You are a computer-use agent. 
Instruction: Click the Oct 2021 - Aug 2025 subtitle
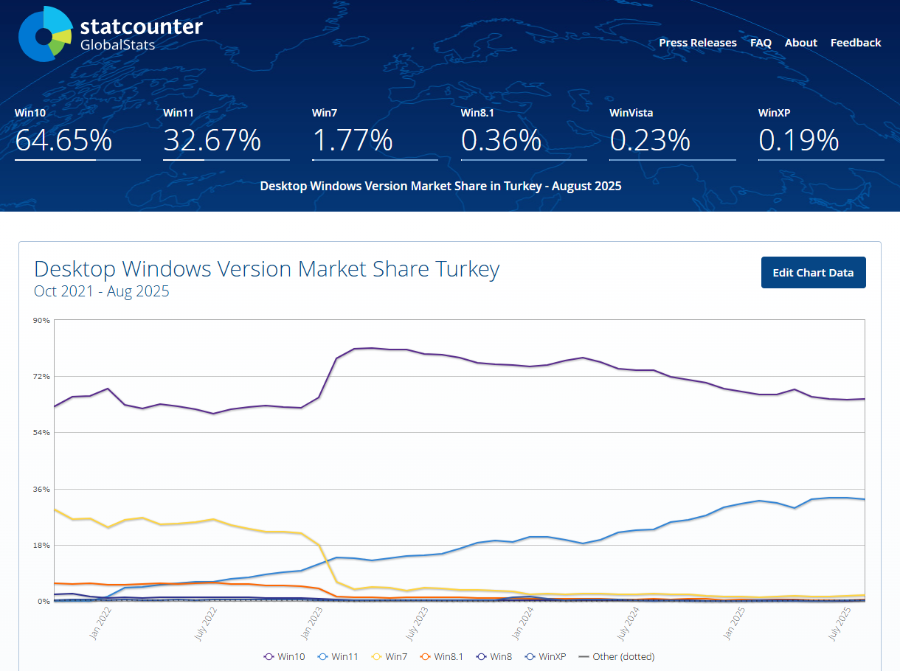coord(102,292)
